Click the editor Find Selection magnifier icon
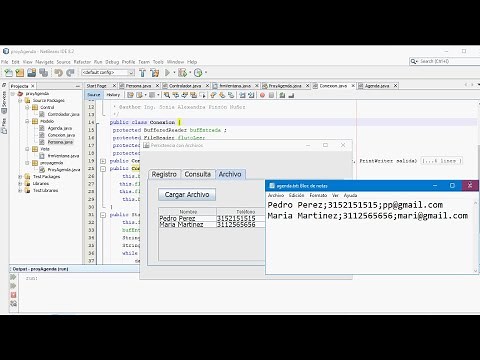Viewport: 480px width, 360px height. tap(167, 95)
